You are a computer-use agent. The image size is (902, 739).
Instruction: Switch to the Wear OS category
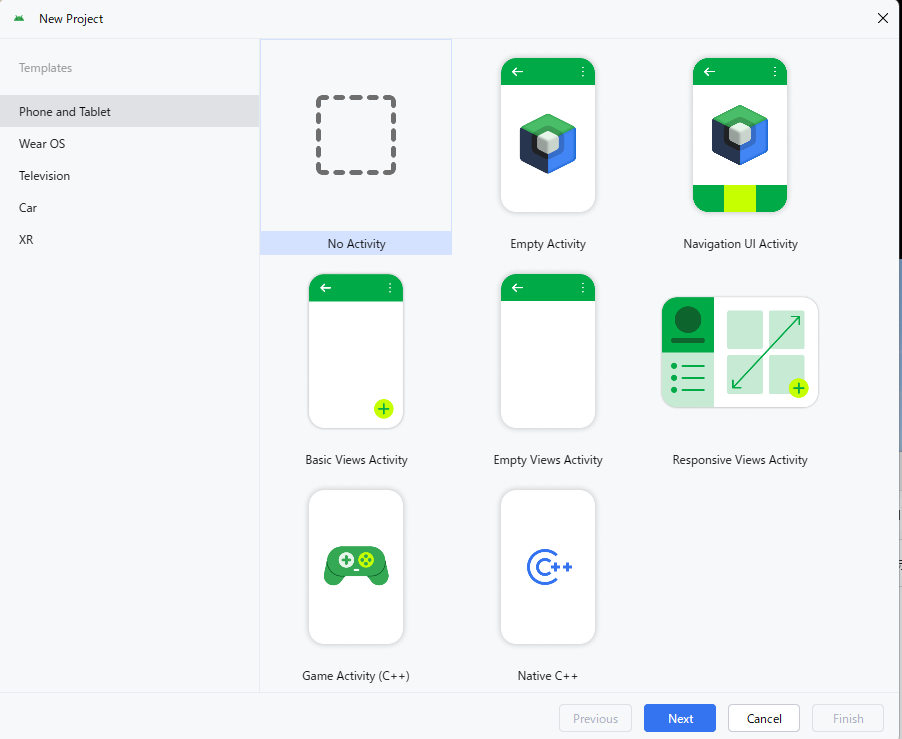42,144
